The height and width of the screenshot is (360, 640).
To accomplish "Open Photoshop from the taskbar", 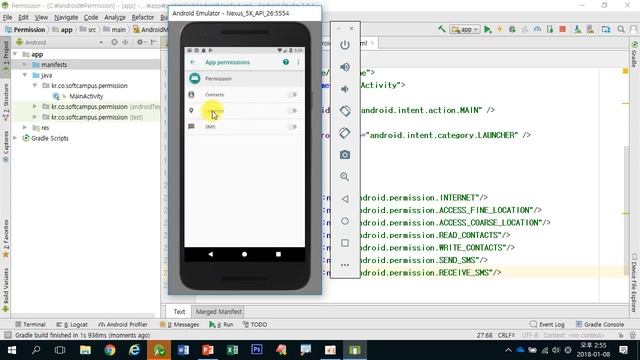I will click(x=257, y=350).
